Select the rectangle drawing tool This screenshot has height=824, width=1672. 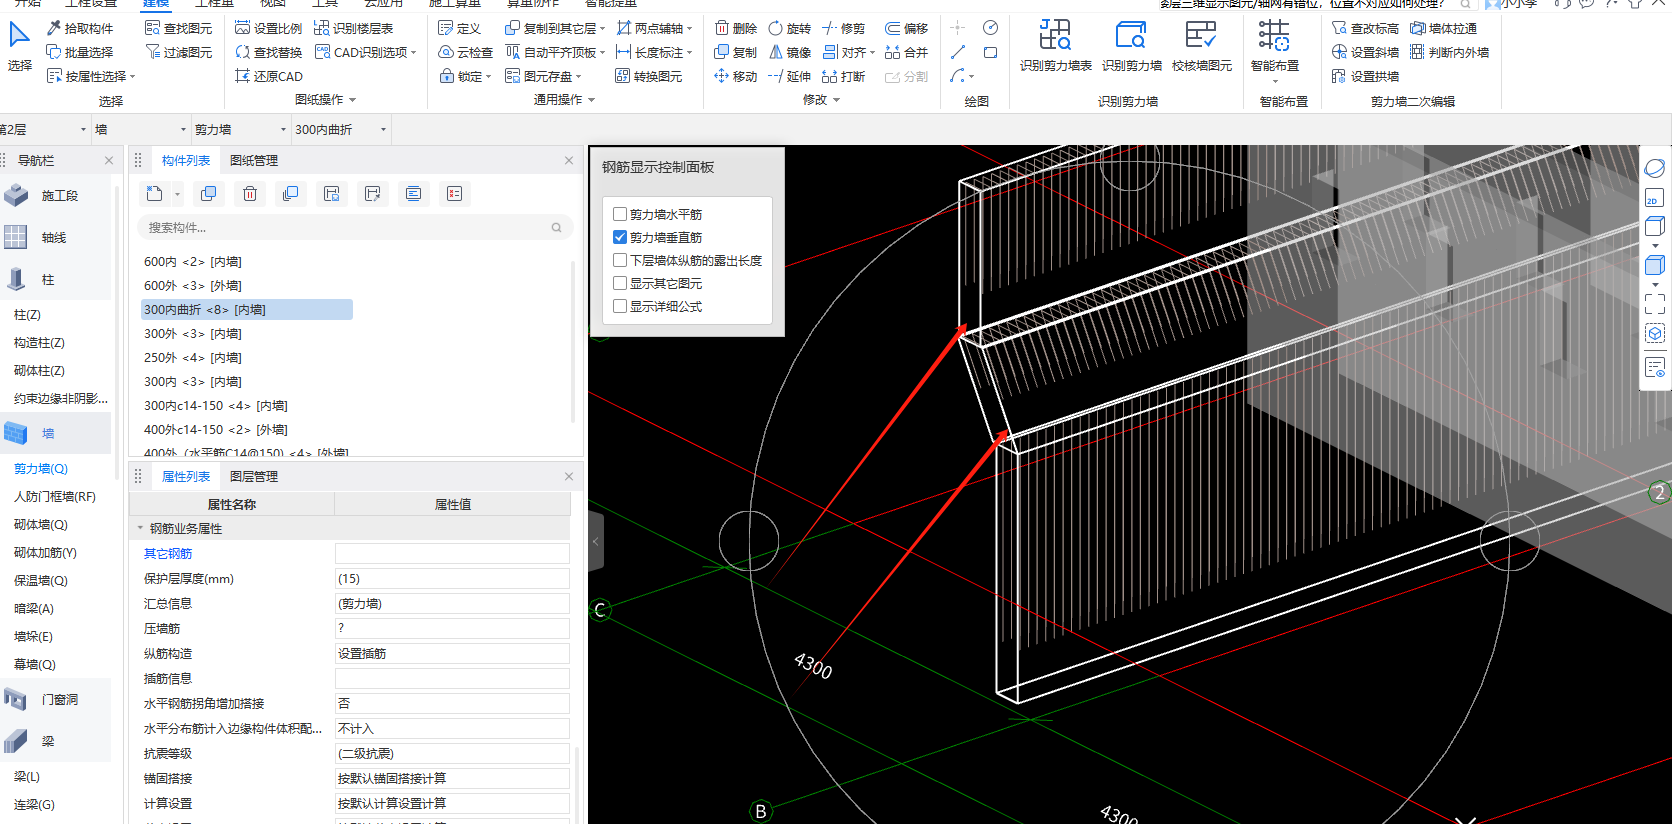click(x=990, y=52)
